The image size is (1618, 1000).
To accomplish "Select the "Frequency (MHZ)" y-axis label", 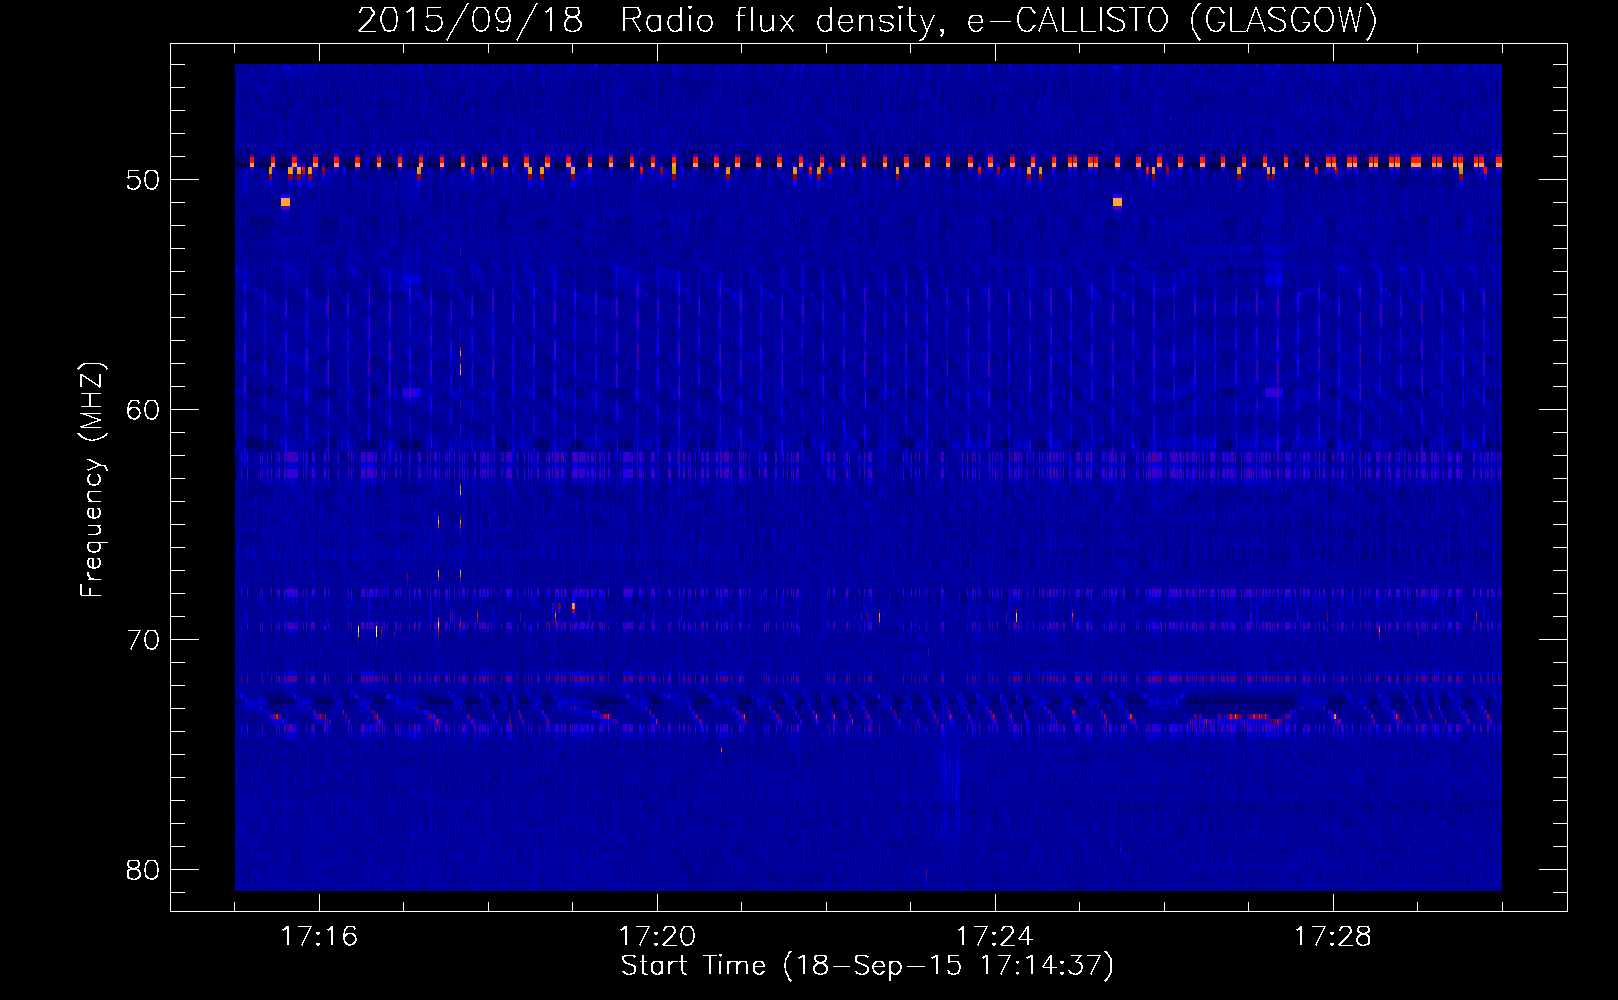I will click(91, 480).
